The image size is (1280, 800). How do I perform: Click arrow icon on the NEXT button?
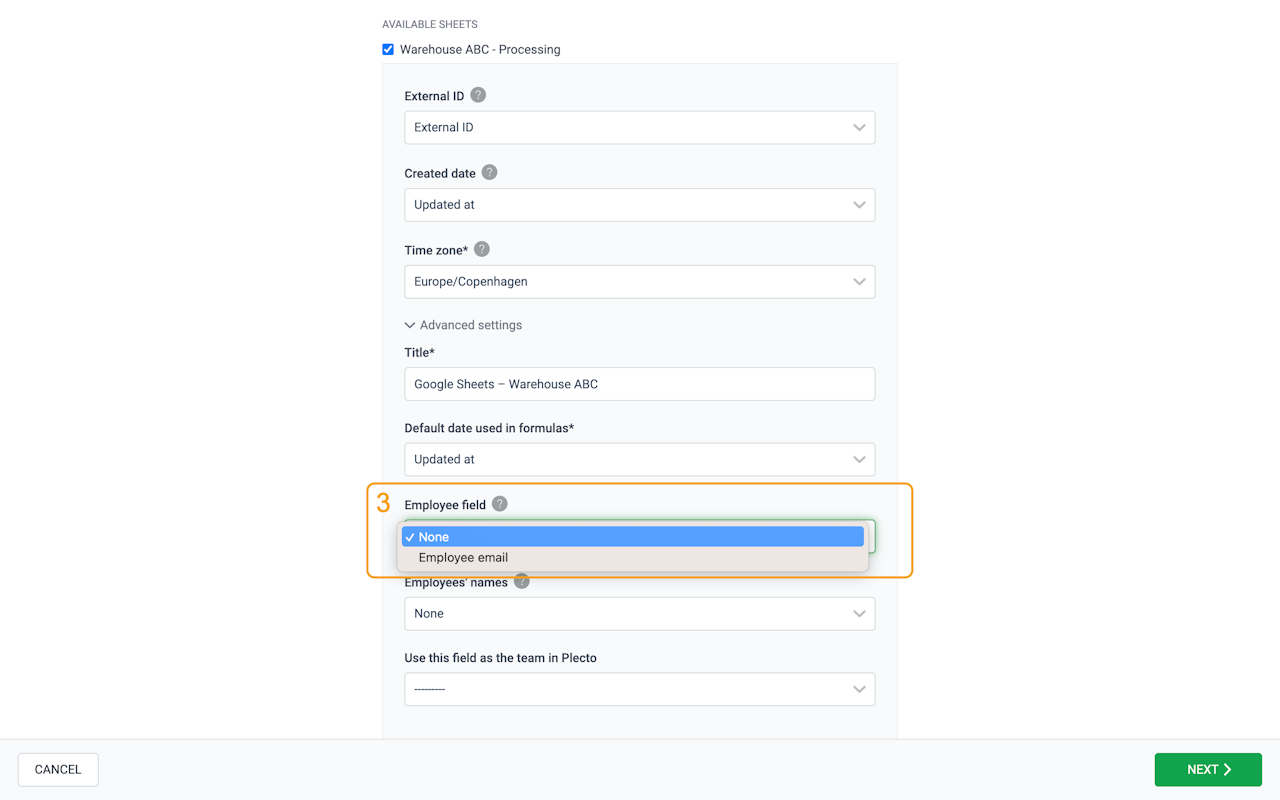(x=1227, y=770)
